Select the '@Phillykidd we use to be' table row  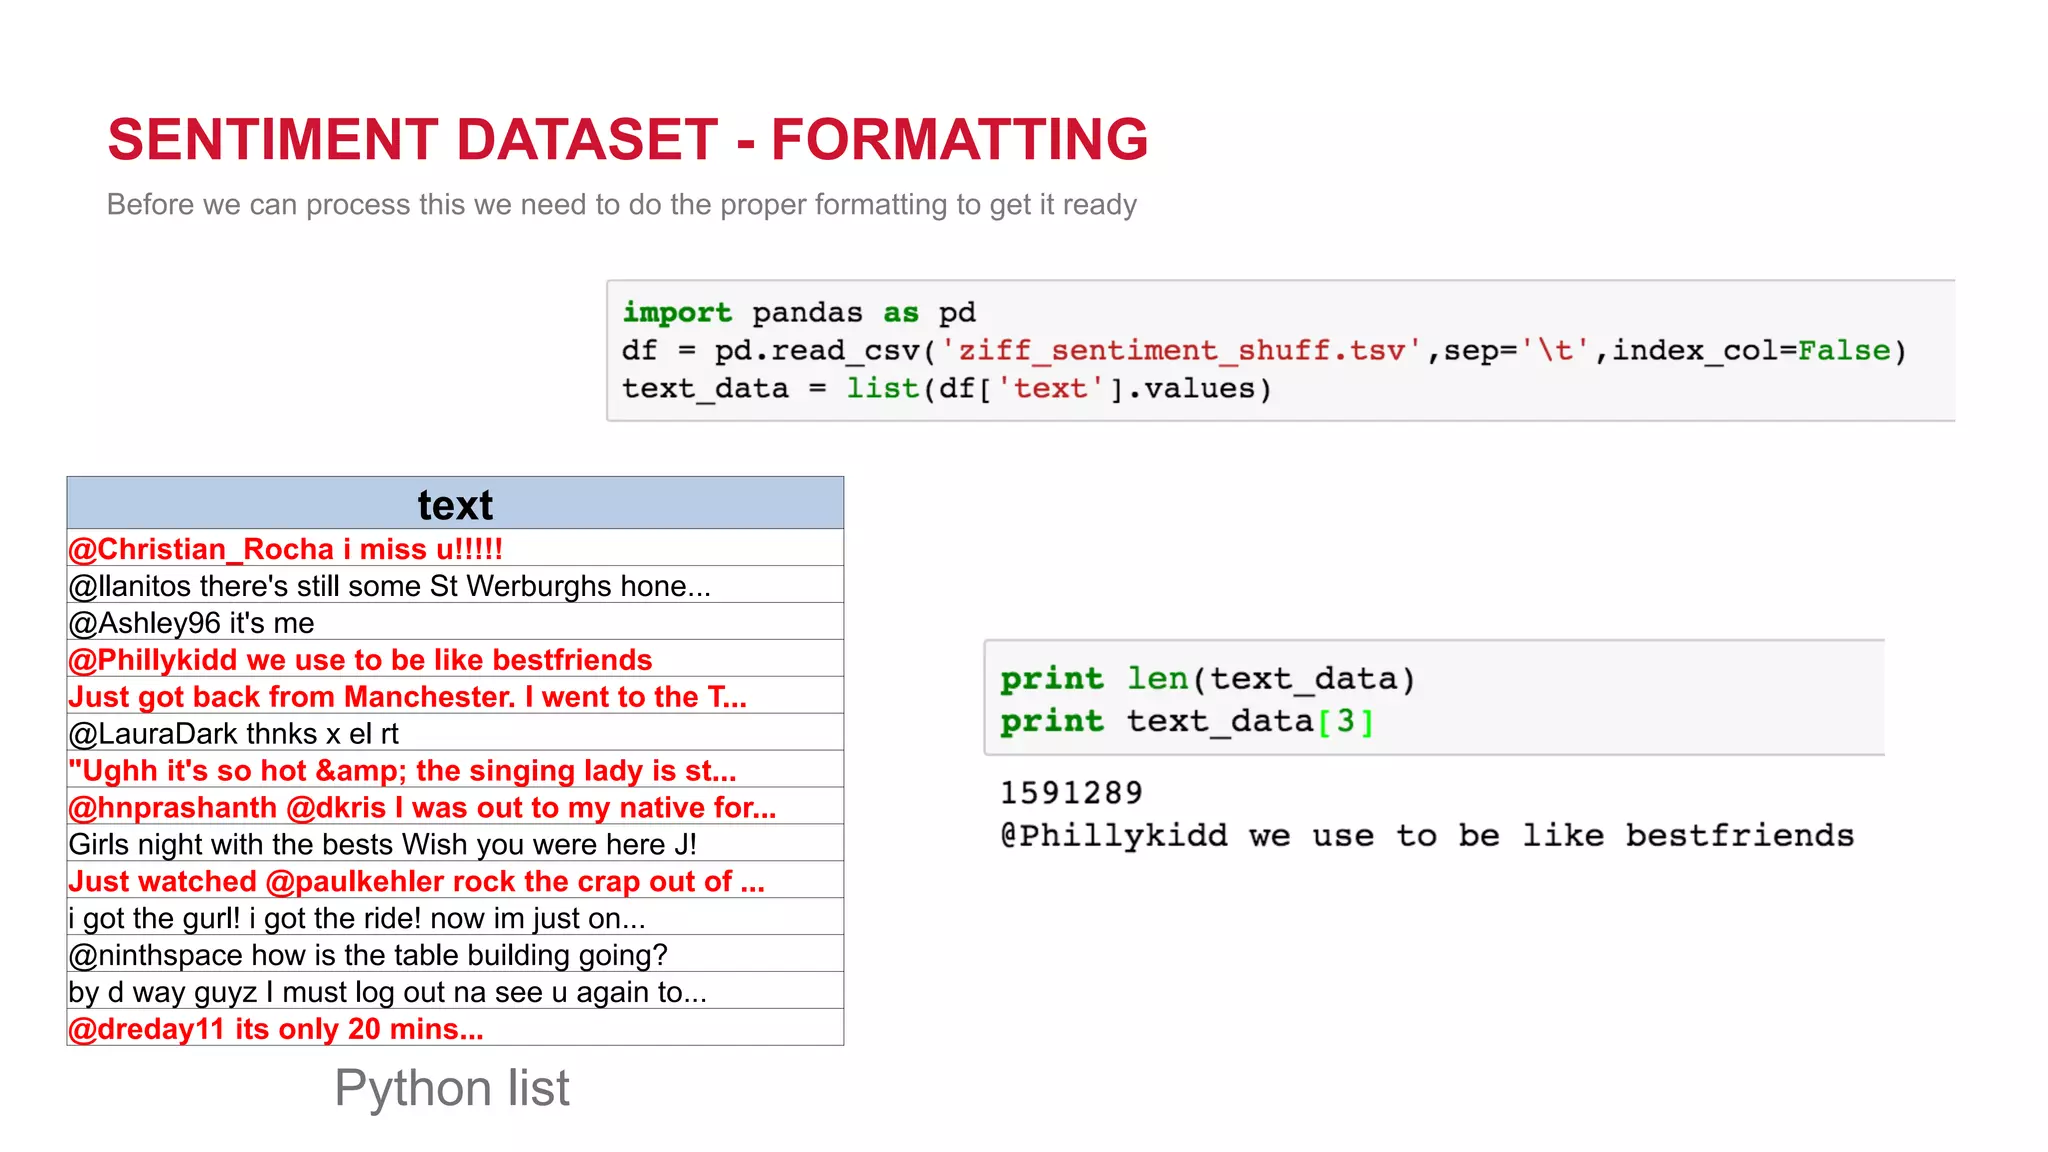click(x=455, y=659)
